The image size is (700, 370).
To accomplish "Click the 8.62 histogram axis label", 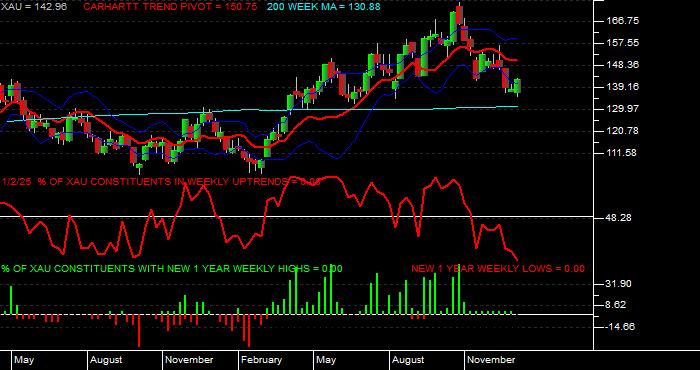I will (616, 305).
